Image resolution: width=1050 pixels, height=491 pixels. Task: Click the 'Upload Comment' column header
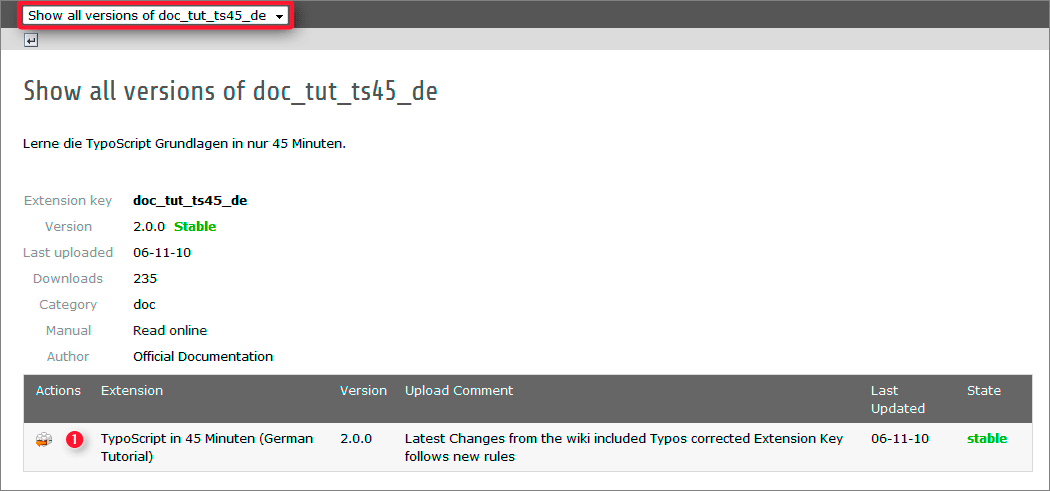tap(459, 391)
